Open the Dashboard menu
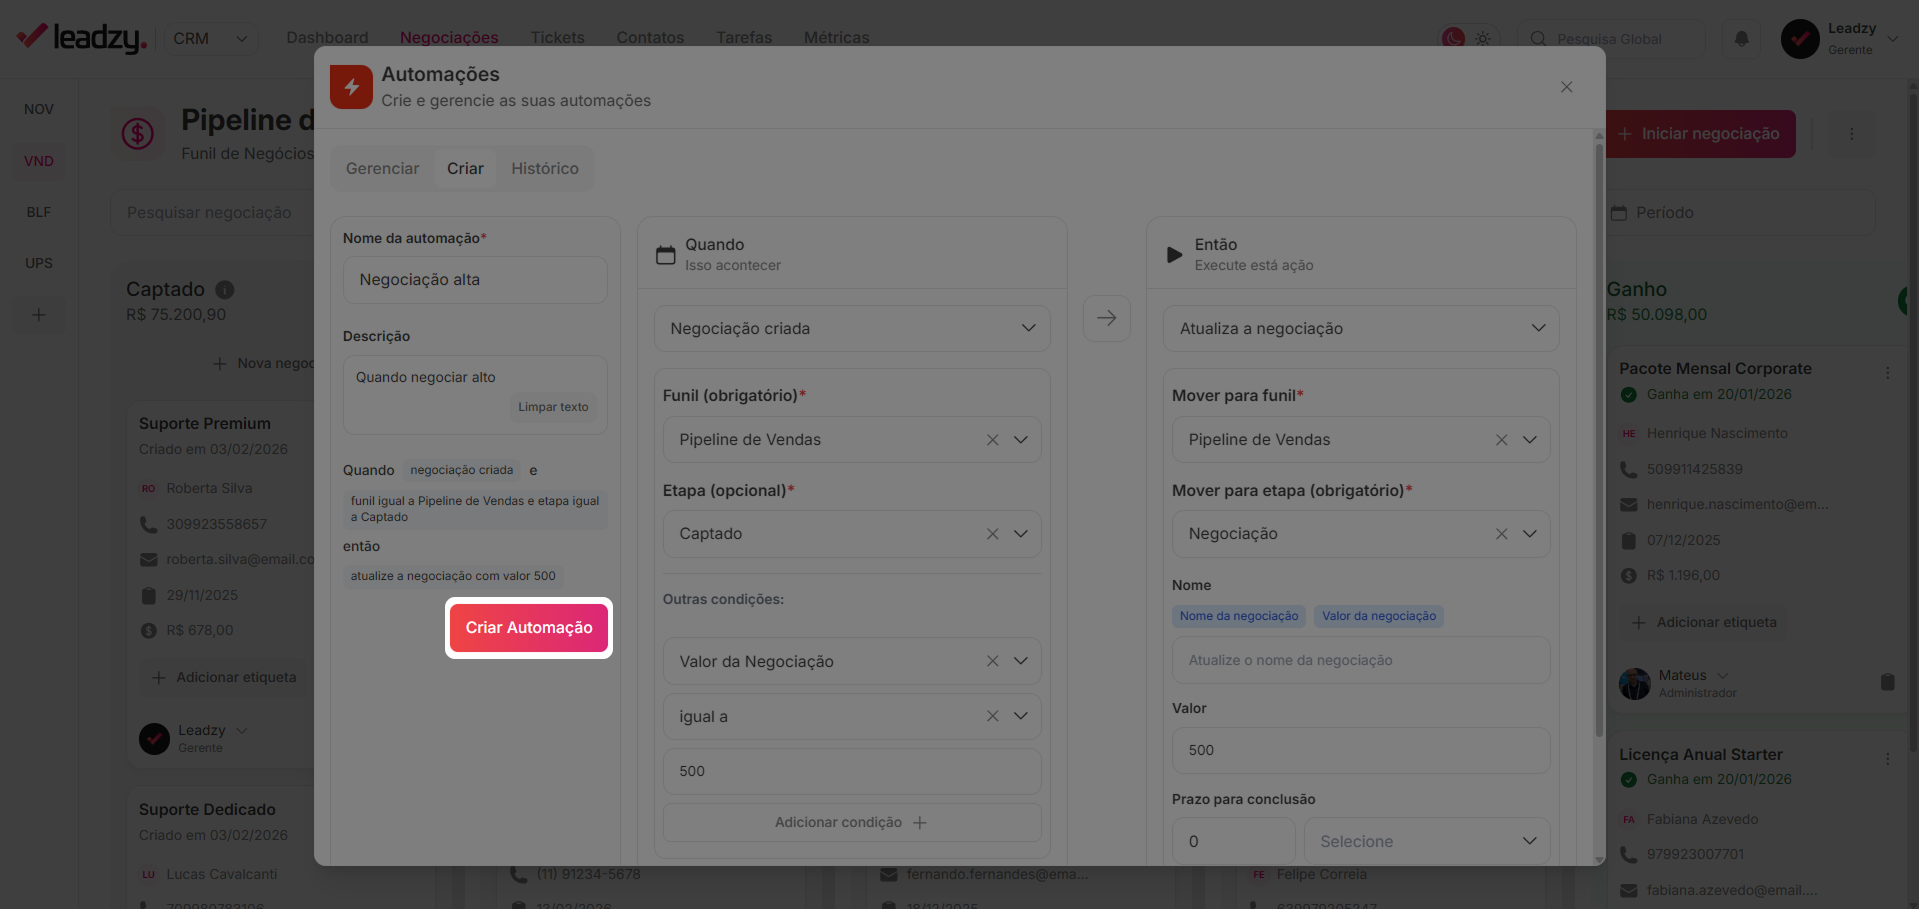1919x909 pixels. pyautogui.click(x=327, y=37)
